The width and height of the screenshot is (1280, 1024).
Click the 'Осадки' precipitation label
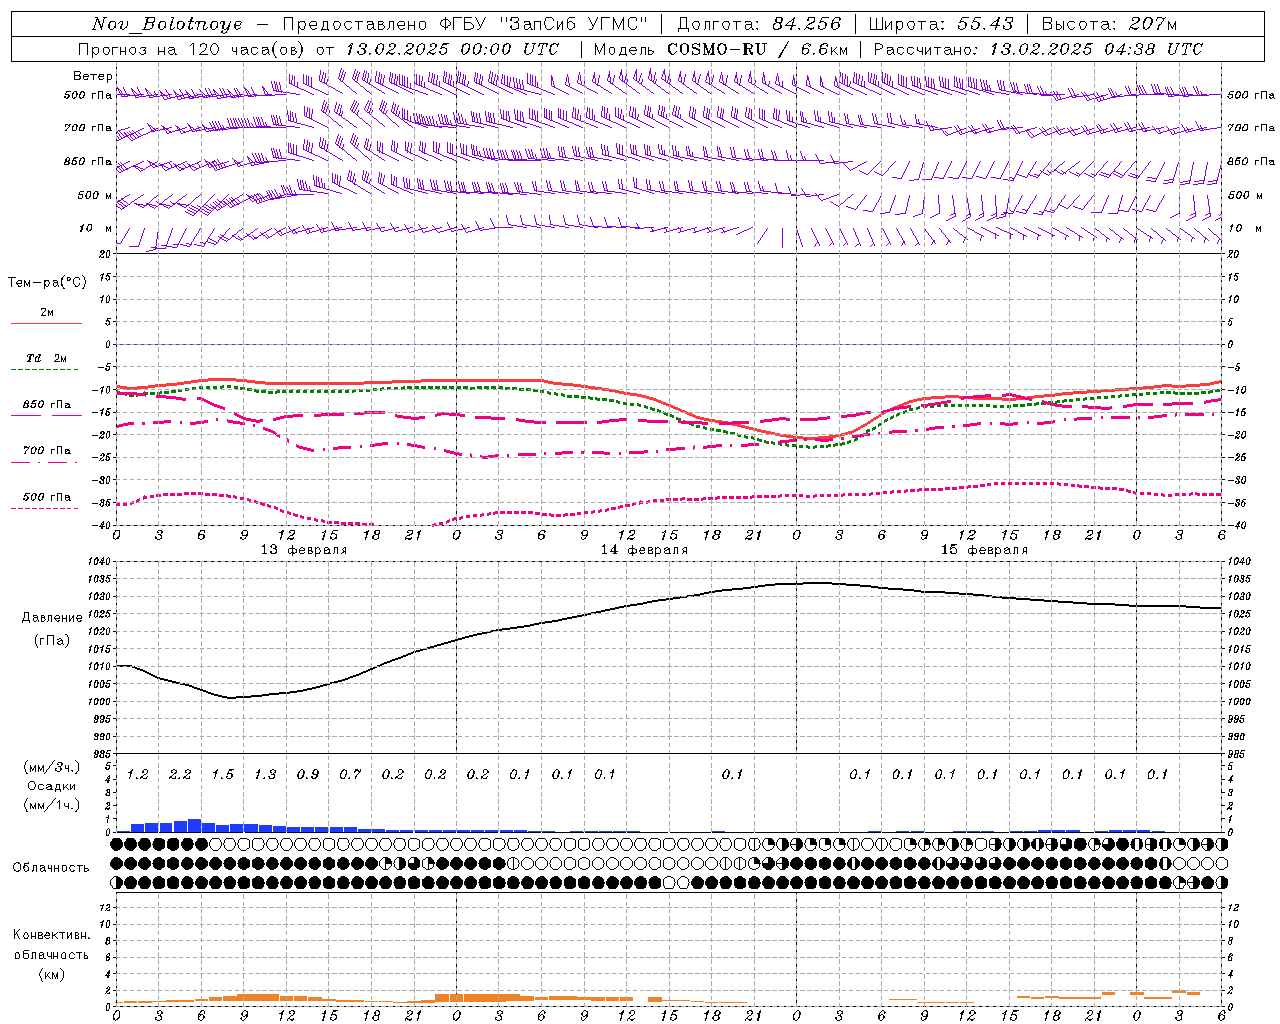pyautogui.click(x=52, y=786)
